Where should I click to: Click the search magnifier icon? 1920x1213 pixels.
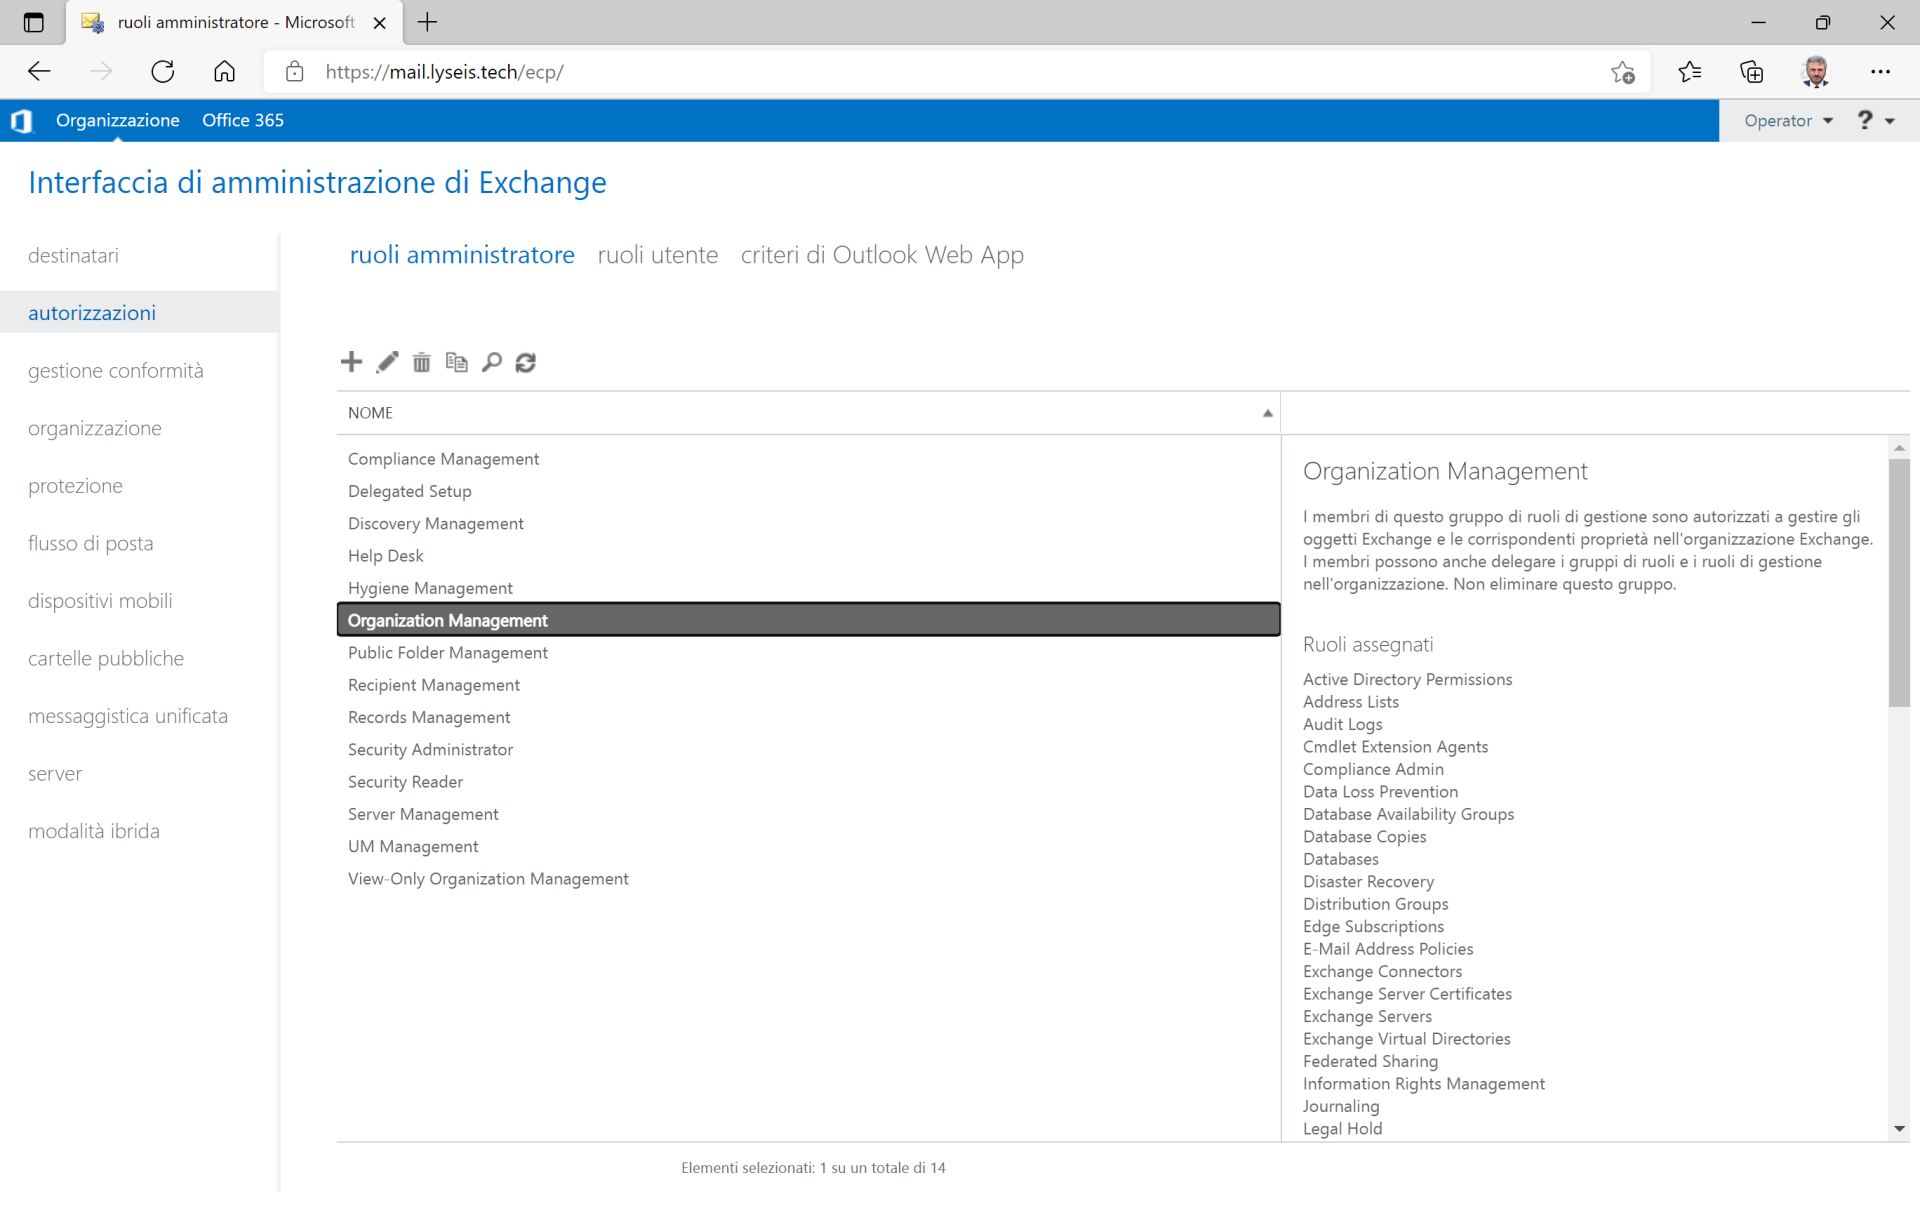coord(491,362)
